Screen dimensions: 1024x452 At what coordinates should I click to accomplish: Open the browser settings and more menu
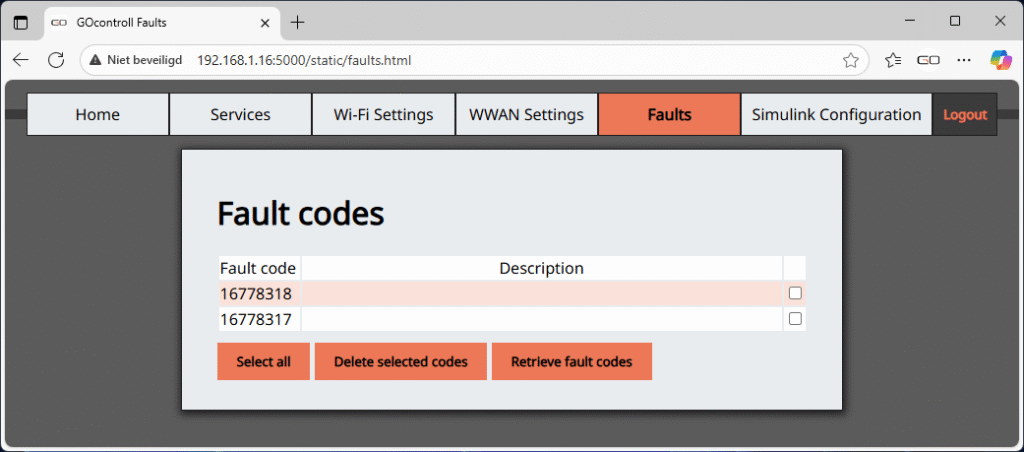point(964,60)
